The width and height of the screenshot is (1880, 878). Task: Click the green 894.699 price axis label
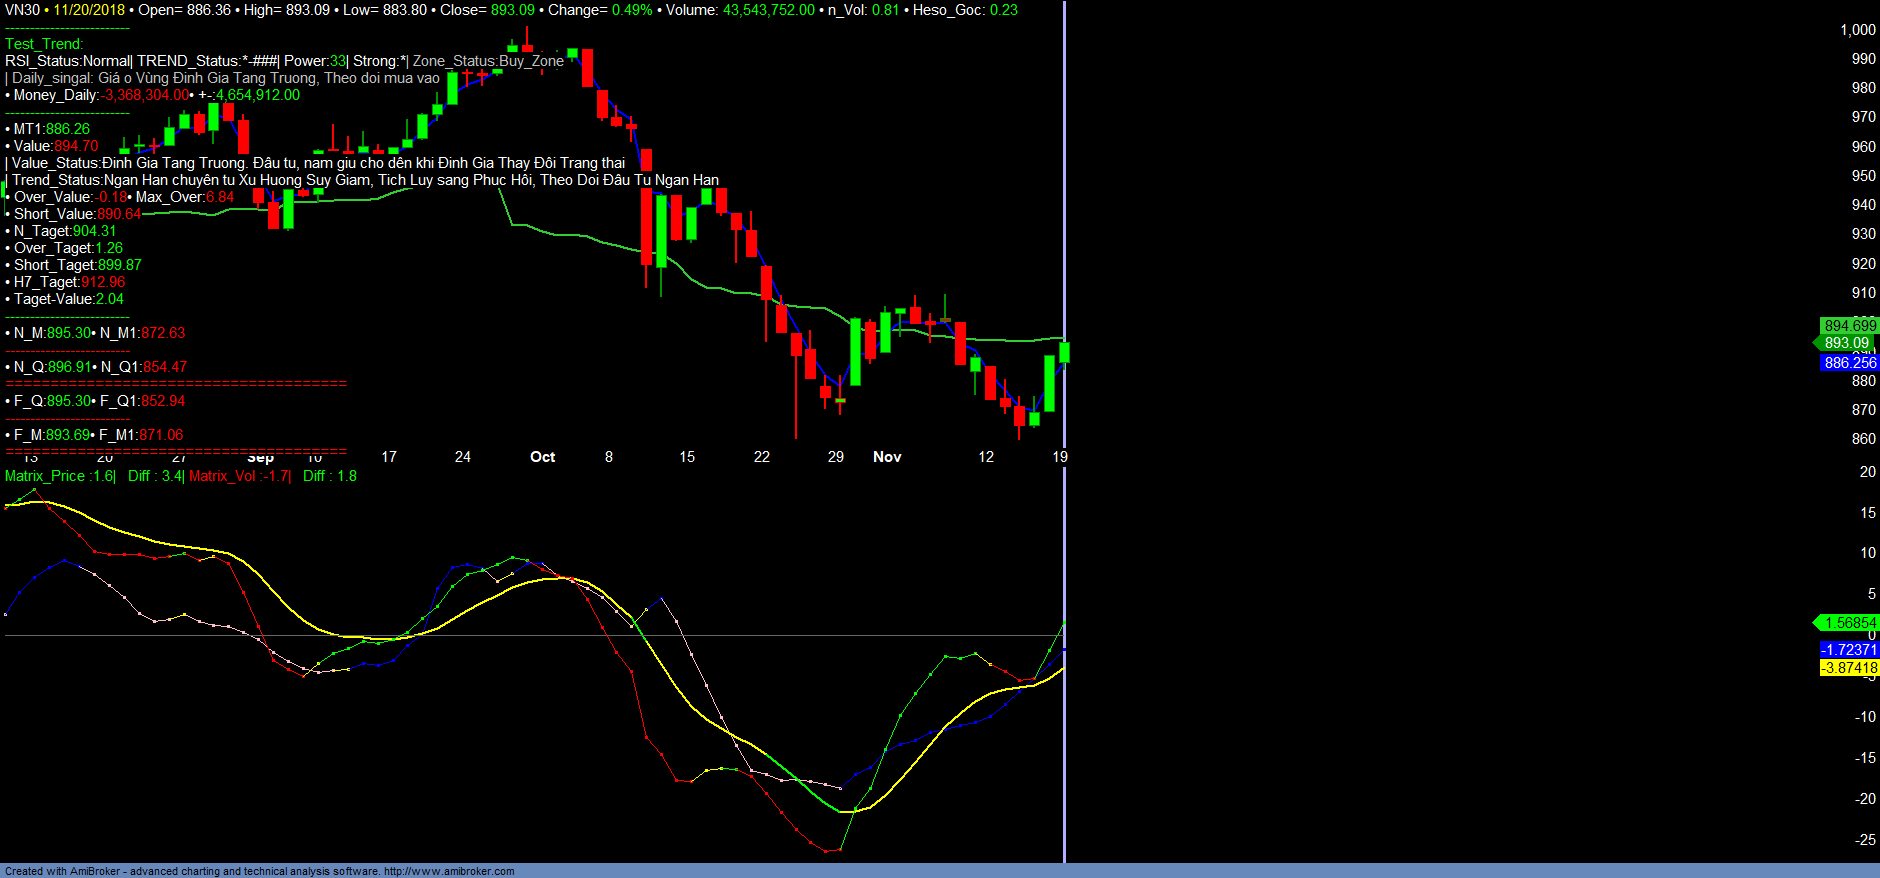coord(1849,326)
